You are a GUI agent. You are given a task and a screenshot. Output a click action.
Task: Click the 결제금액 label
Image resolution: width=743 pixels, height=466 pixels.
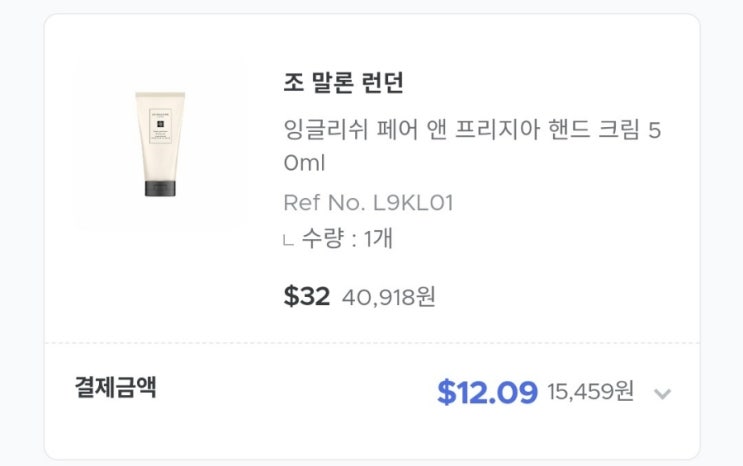(115, 387)
